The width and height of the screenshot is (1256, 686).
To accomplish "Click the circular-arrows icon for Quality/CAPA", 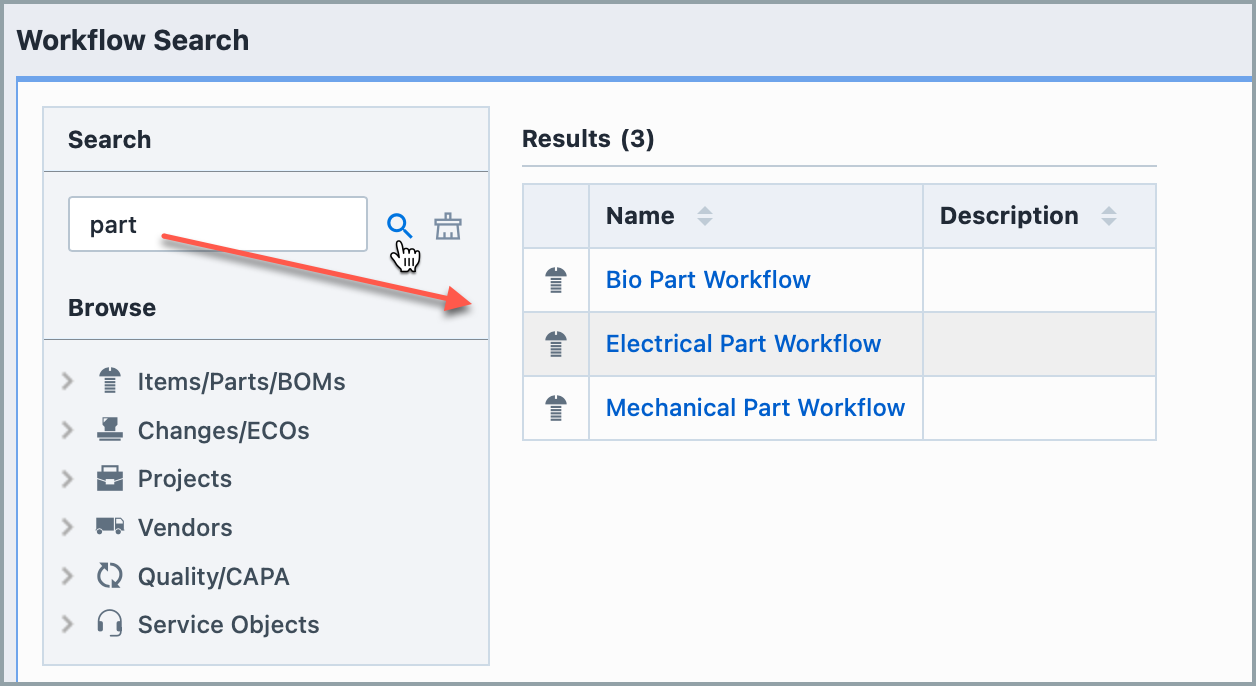I will 110,576.
